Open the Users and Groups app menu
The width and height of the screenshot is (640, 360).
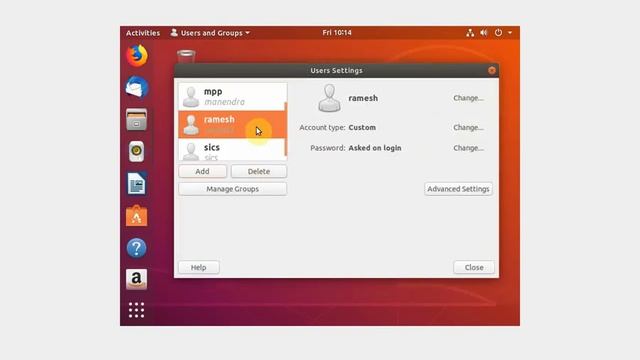pyautogui.click(x=210, y=33)
